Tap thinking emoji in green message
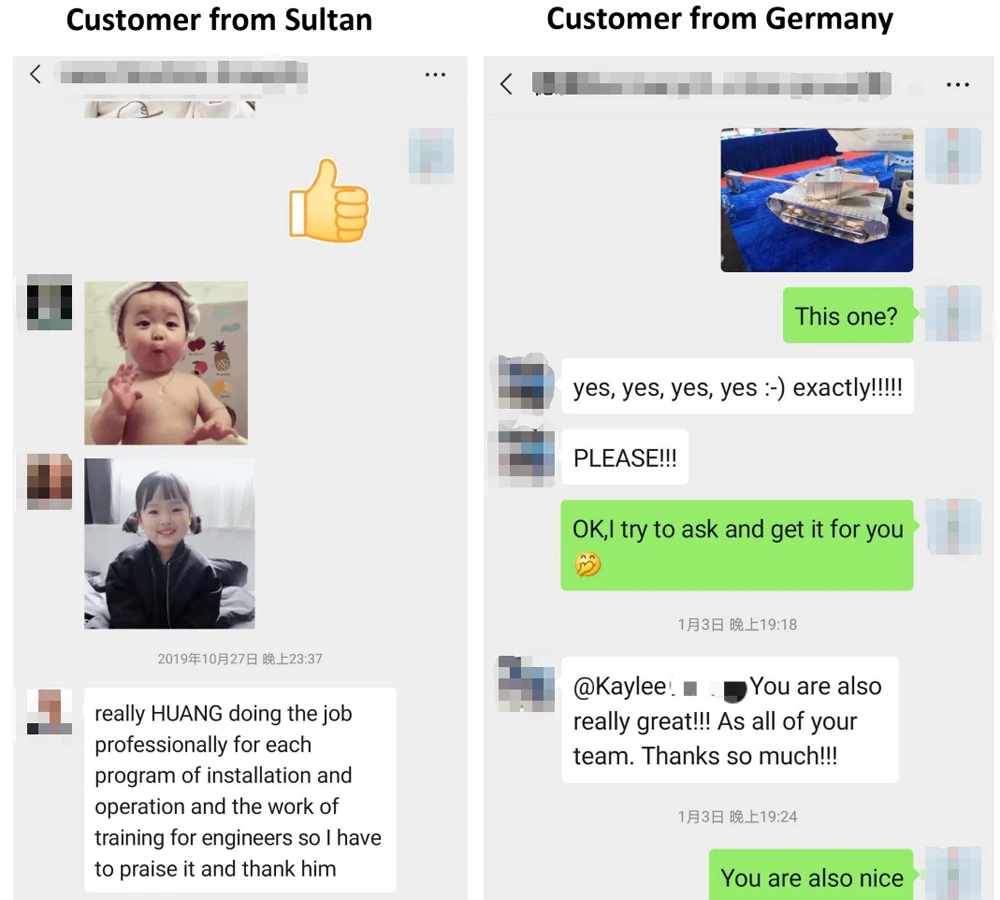 (587, 564)
